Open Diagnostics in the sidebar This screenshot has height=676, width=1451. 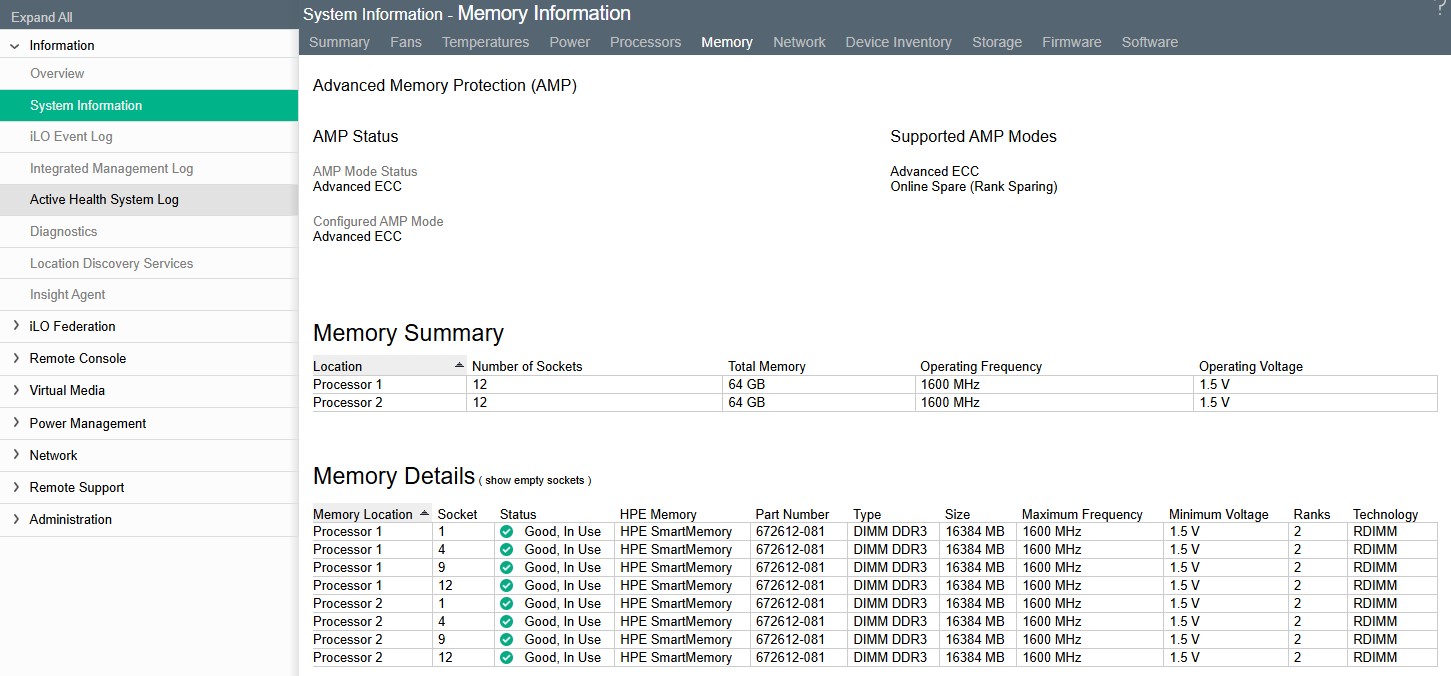click(x=64, y=231)
